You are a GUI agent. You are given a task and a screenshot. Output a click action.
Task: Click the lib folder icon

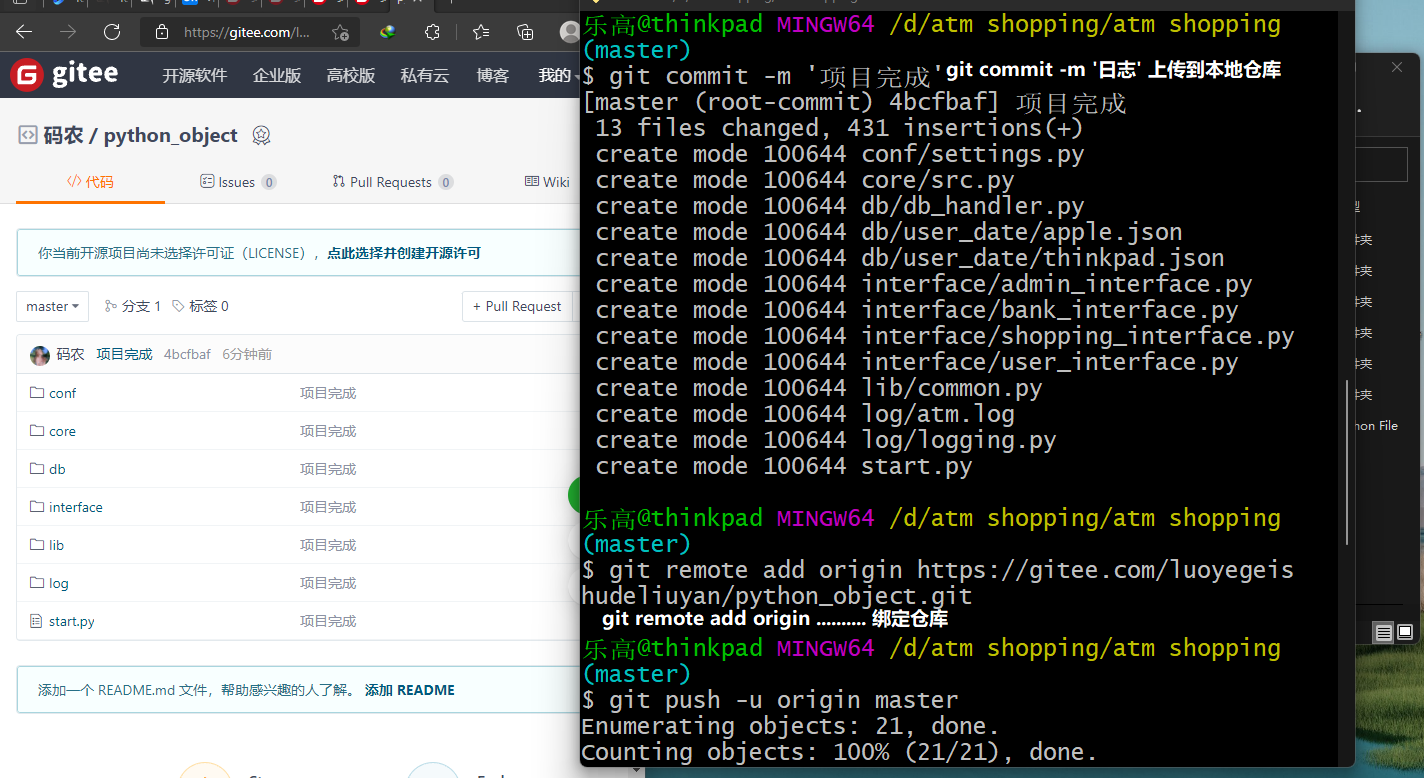(37, 545)
